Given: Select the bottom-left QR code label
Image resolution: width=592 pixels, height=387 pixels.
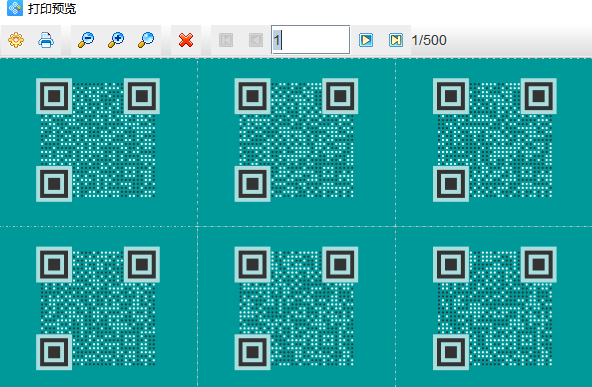Looking at the screenshot, I should click(98, 308).
